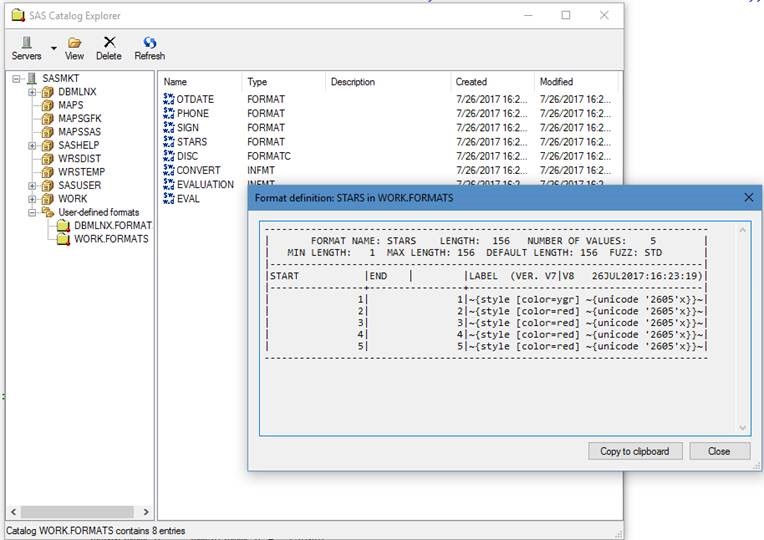
Task: Select the DISC format icon
Action: (x=169, y=156)
